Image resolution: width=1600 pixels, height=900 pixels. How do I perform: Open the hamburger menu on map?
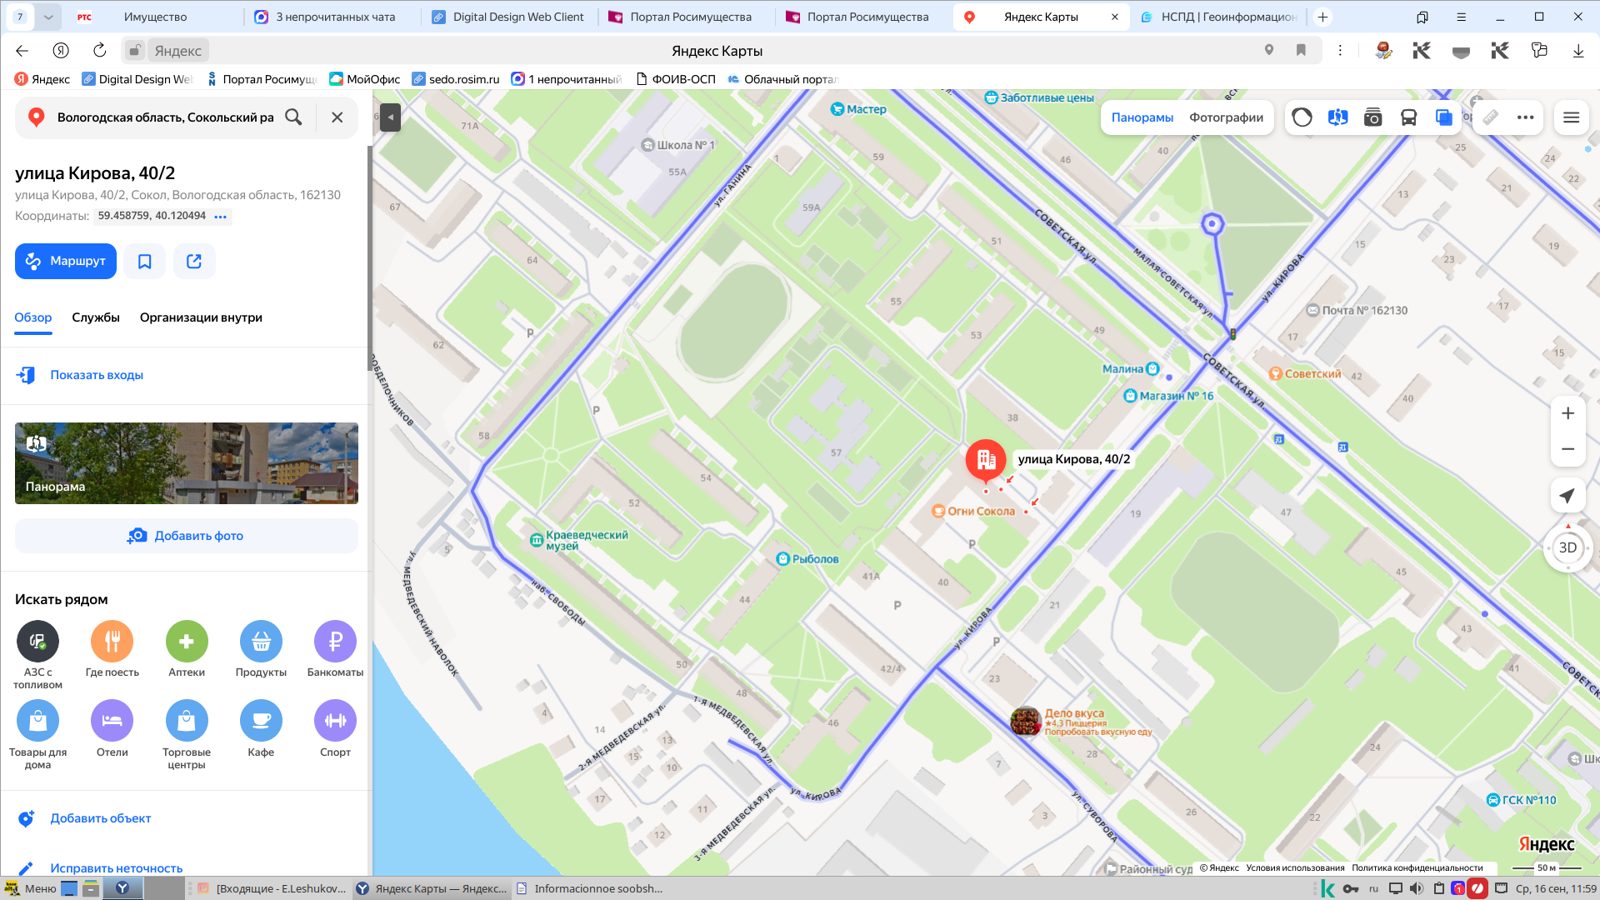[1571, 117]
